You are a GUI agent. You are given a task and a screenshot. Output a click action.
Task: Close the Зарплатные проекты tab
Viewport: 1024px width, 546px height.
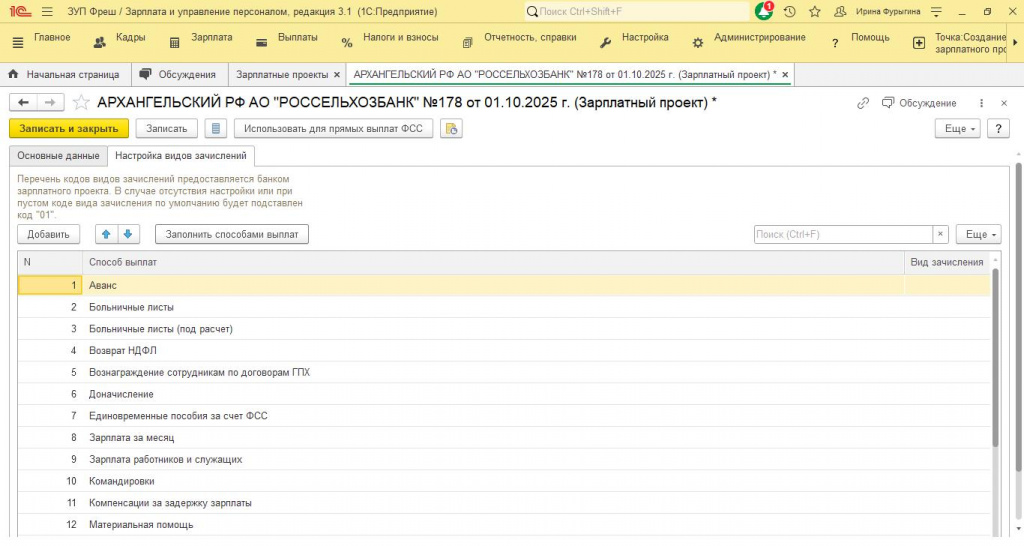click(x=337, y=74)
